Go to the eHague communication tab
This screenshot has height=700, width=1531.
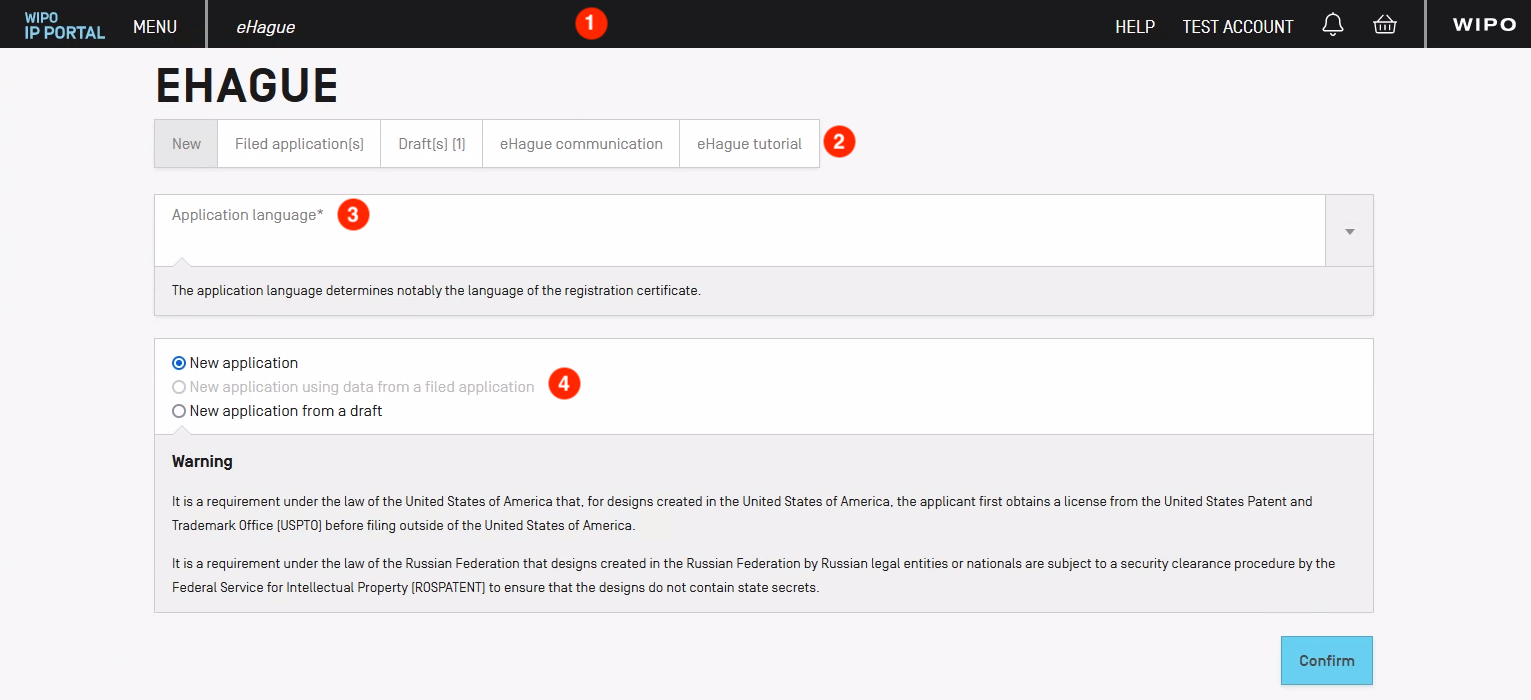point(581,144)
